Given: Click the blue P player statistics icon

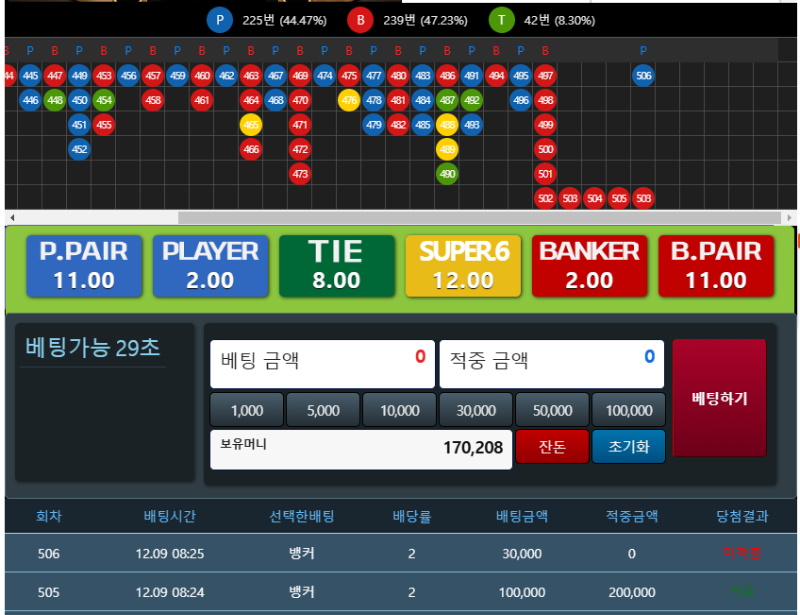Looking at the screenshot, I should pyautogui.click(x=219, y=20).
